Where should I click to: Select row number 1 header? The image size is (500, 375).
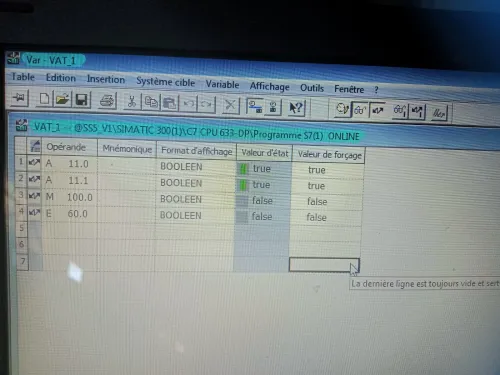[x=21, y=162]
